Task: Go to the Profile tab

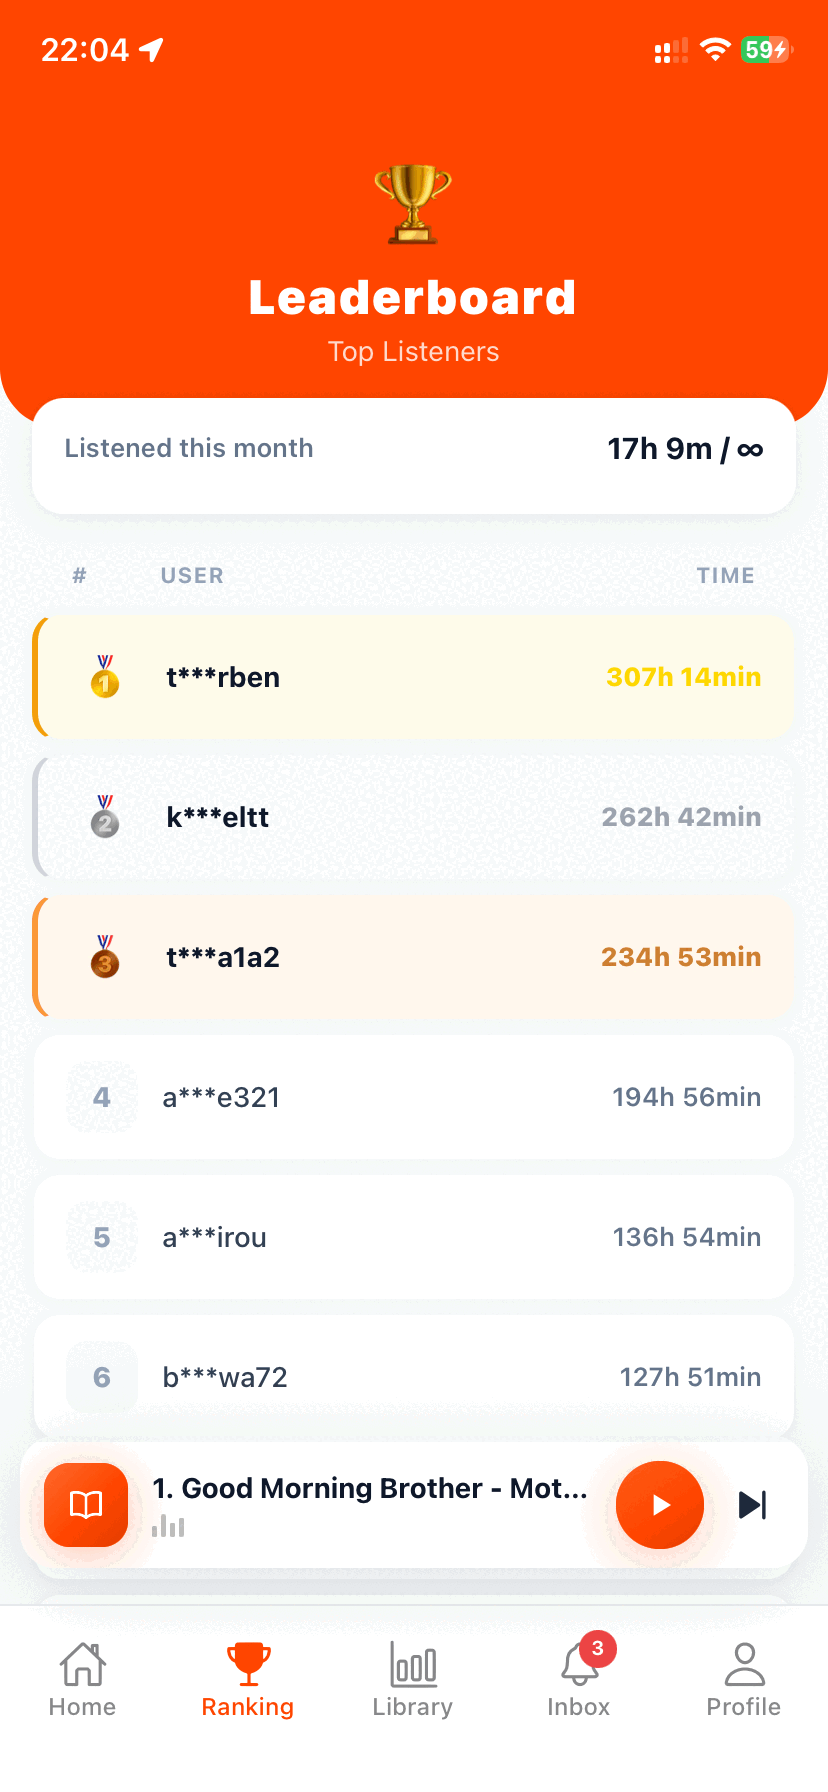Action: coord(744,1680)
